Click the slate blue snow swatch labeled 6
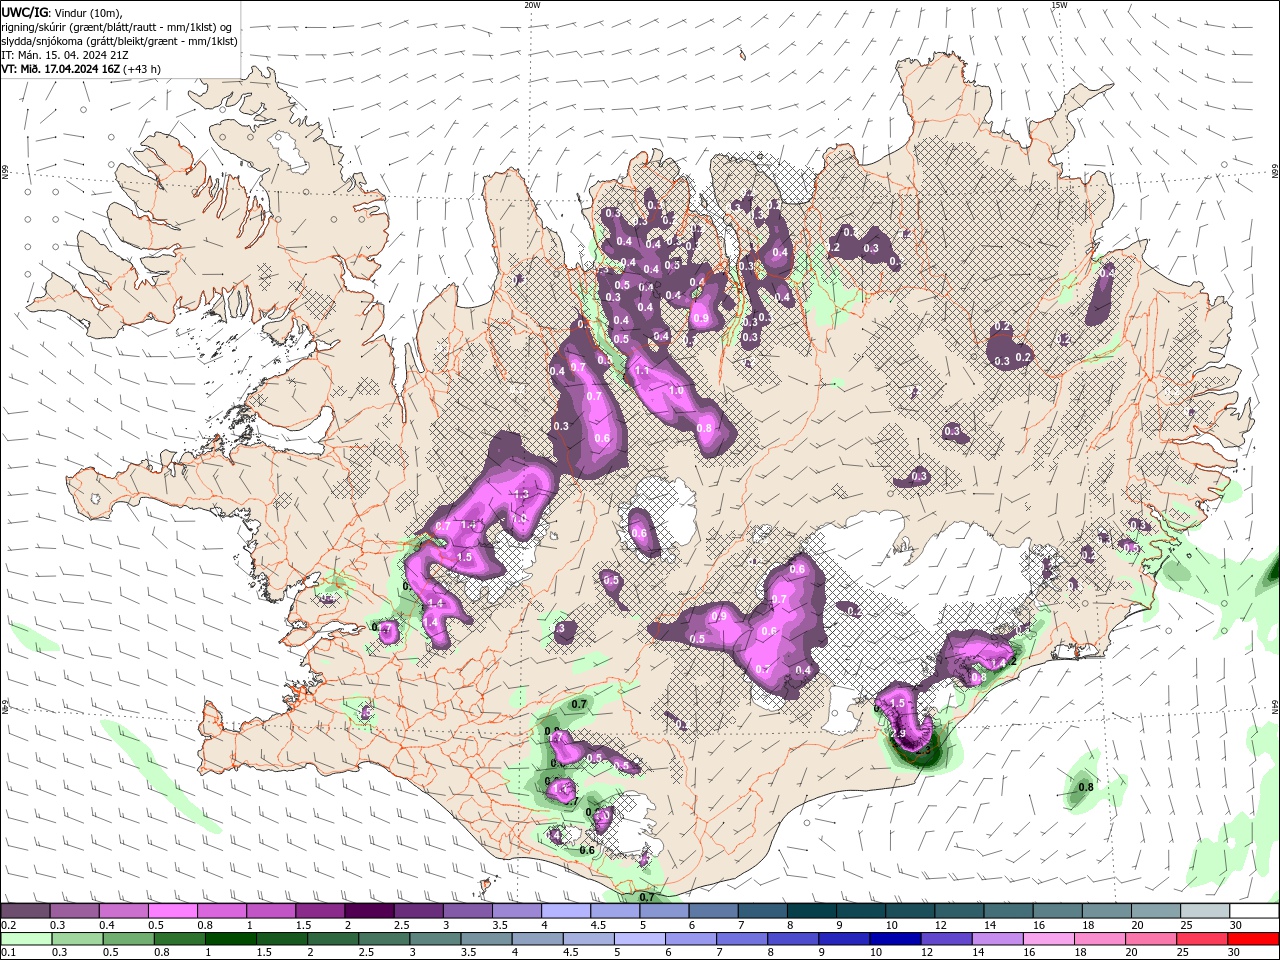1280x960 pixels. 713,911
